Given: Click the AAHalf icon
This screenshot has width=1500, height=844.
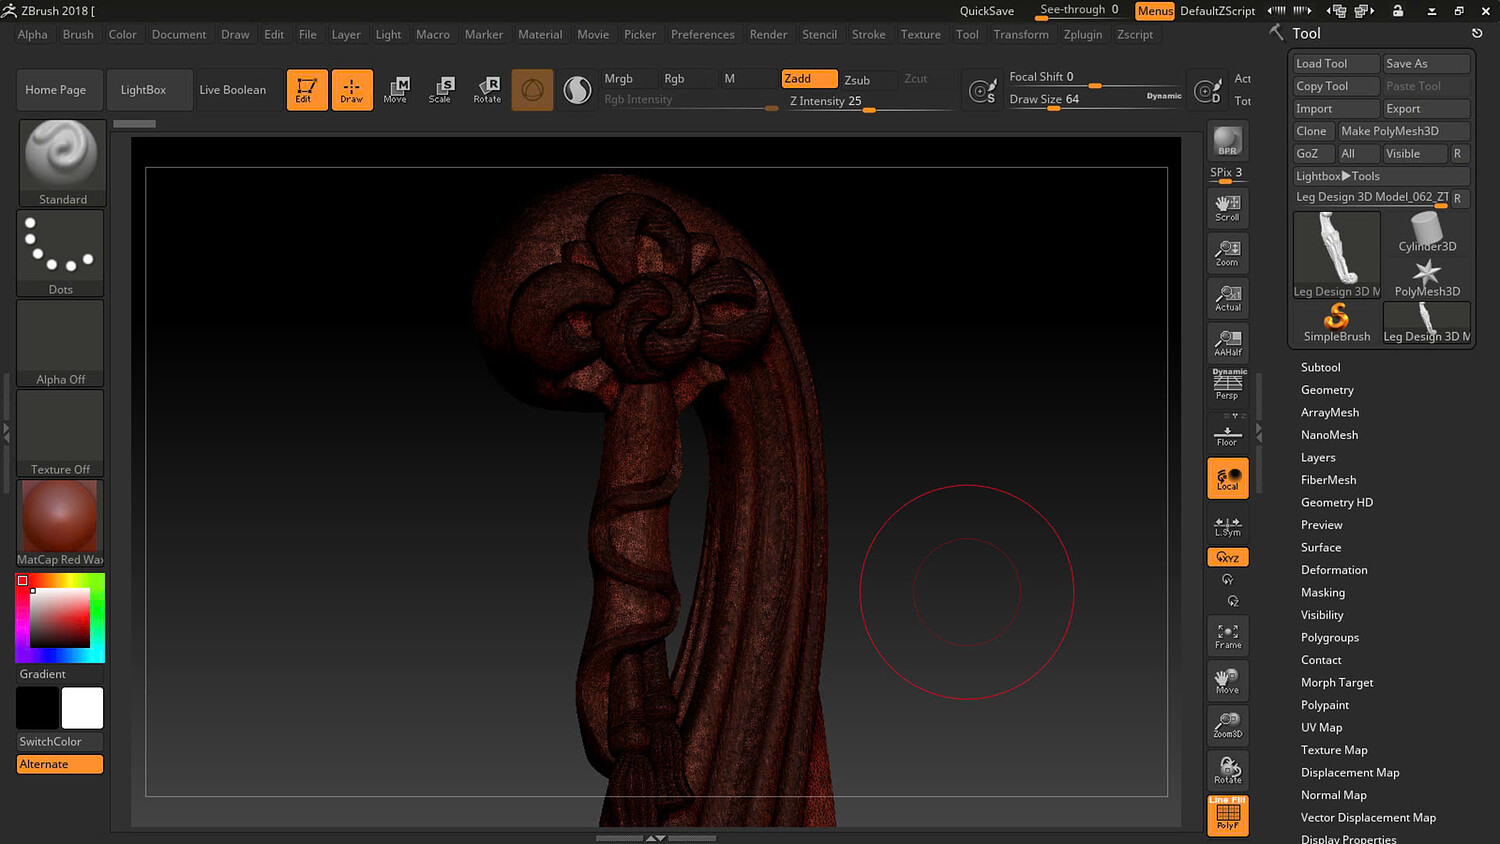Looking at the screenshot, I should (x=1227, y=343).
